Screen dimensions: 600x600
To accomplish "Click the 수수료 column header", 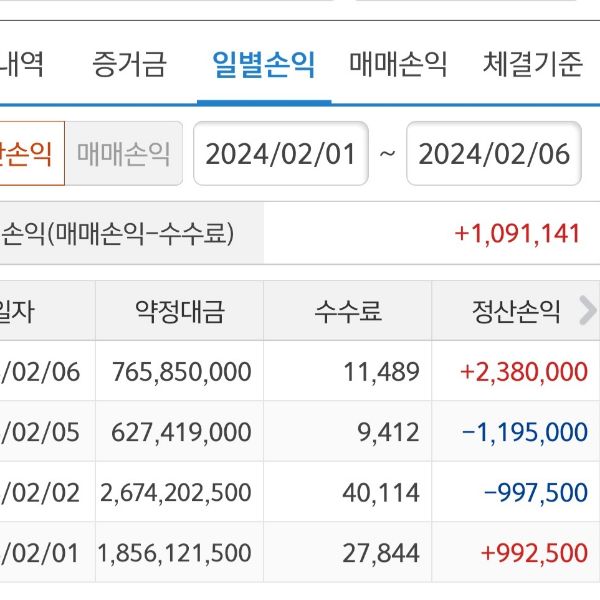I will coord(347,311).
